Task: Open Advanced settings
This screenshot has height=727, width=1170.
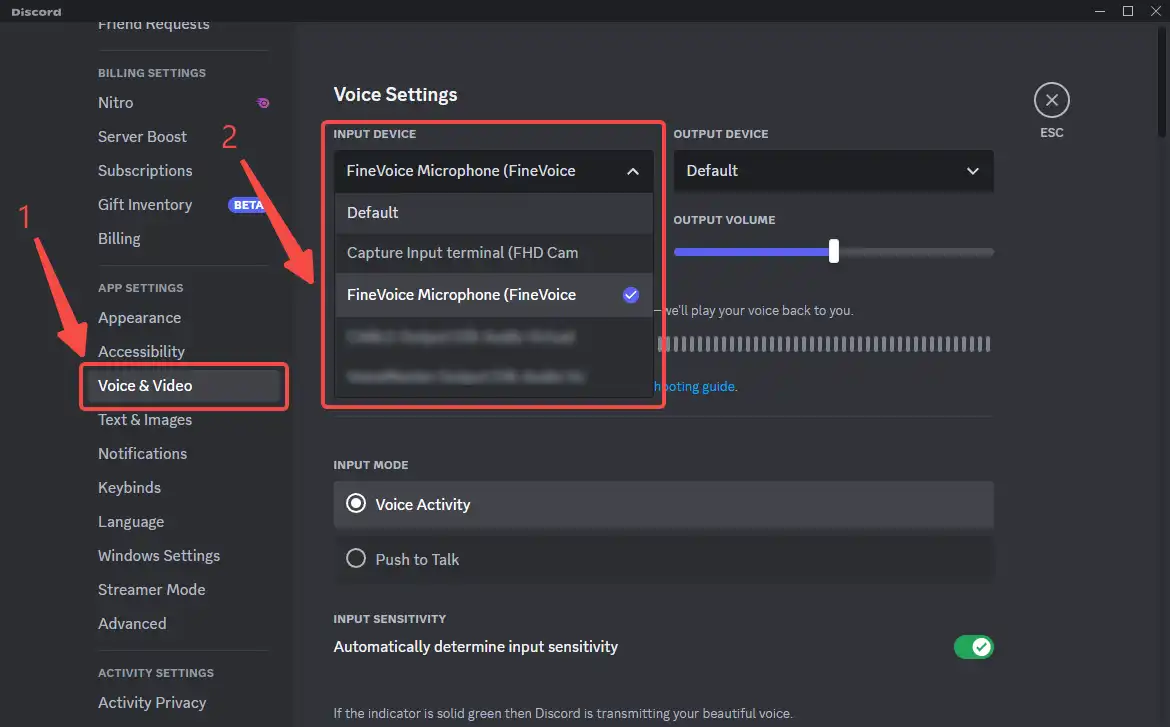Action: pyautogui.click(x=132, y=623)
